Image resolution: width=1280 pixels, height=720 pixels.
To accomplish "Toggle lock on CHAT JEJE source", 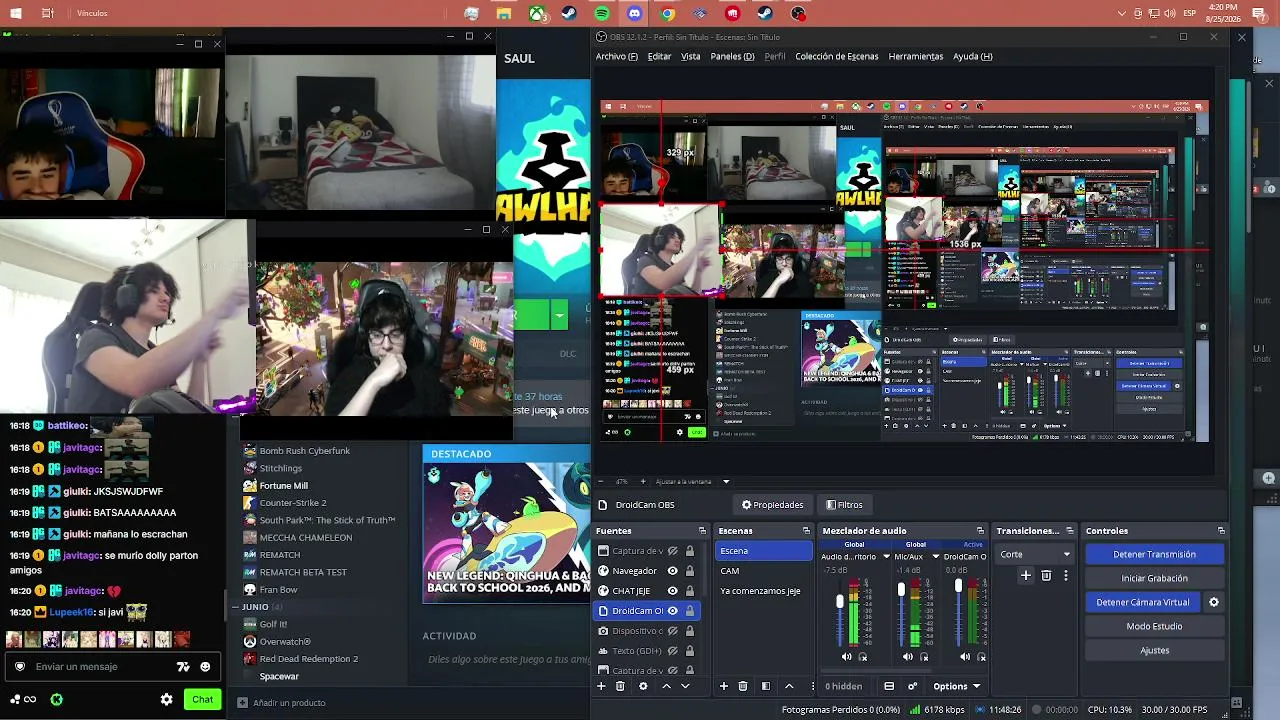I will pos(689,591).
